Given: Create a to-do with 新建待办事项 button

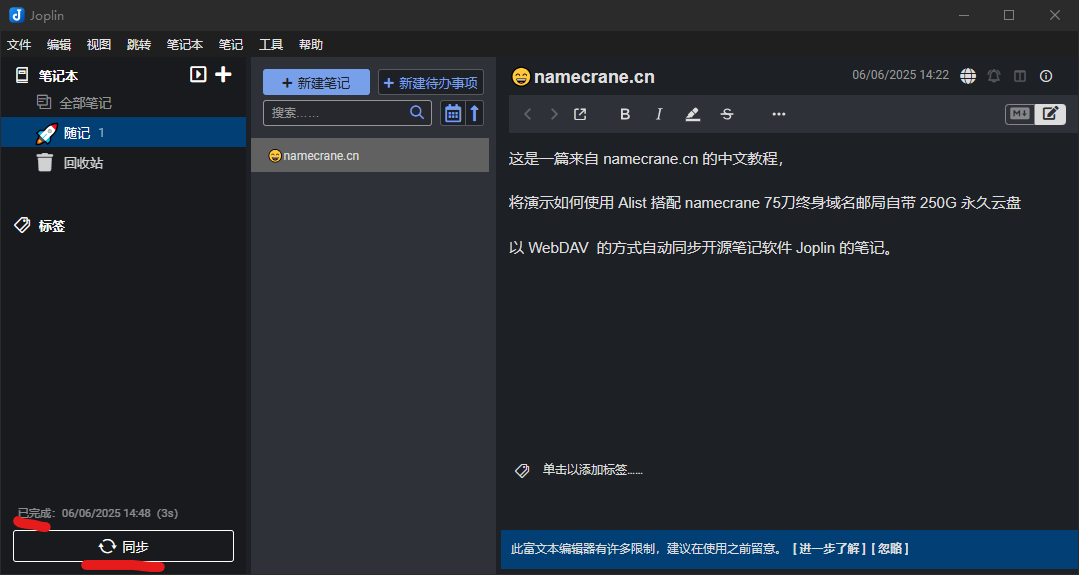Looking at the screenshot, I should [431, 83].
